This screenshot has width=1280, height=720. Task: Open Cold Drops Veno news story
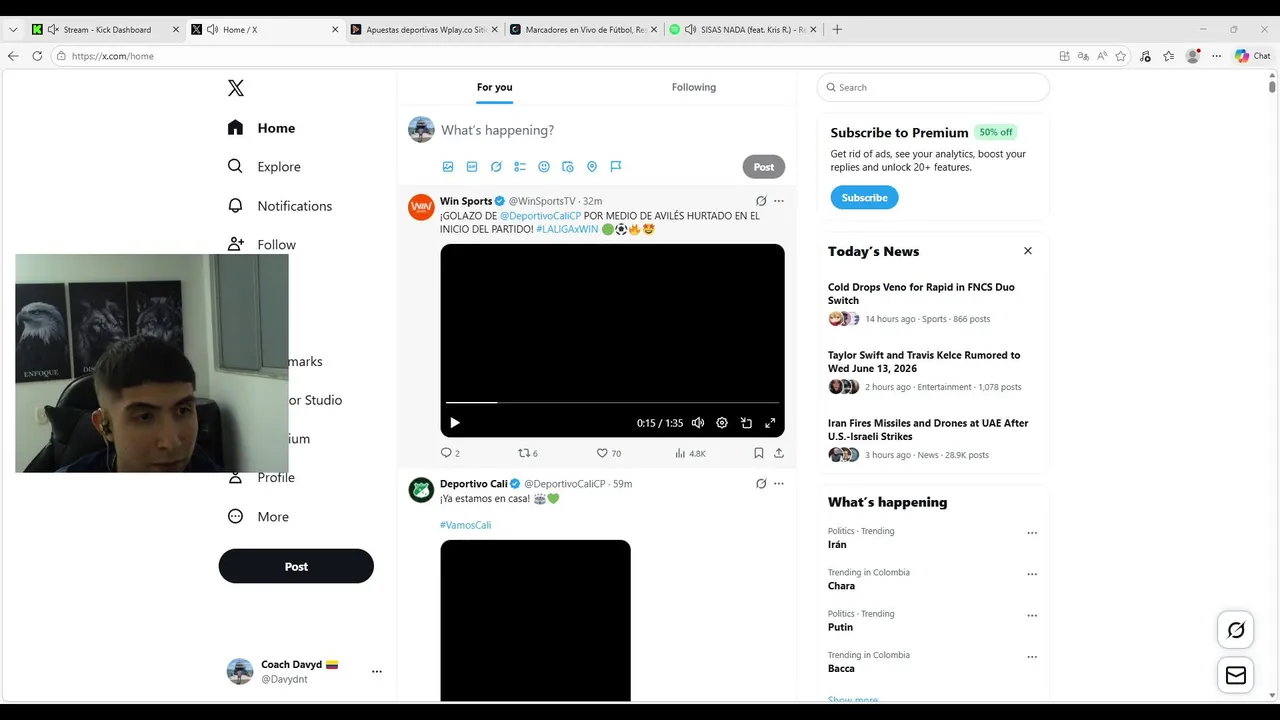[921, 294]
